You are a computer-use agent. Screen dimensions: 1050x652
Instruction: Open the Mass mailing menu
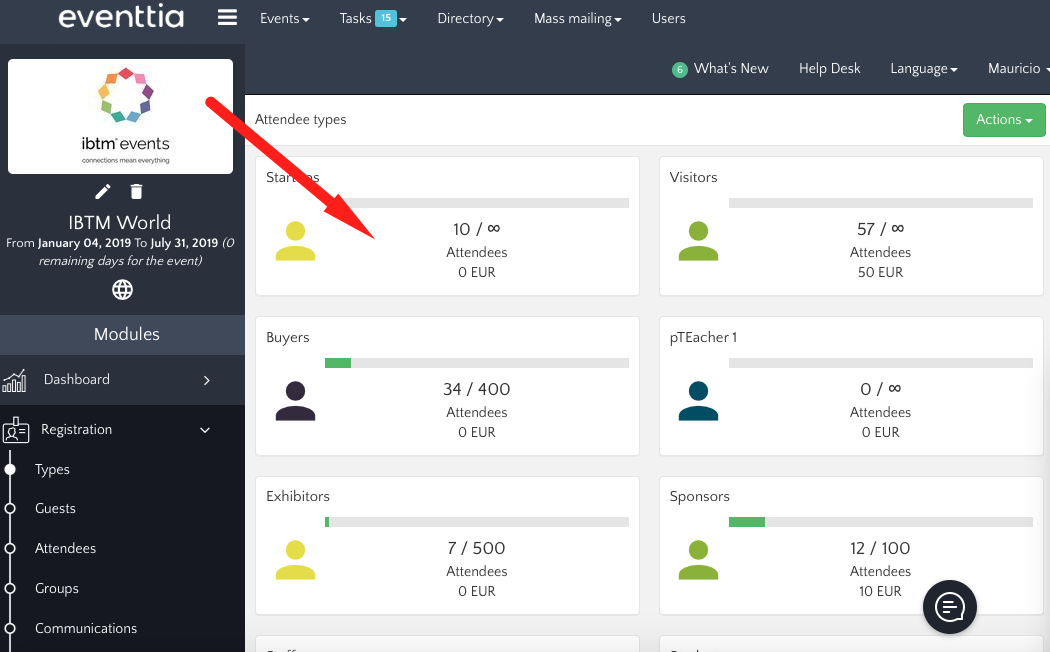(x=577, y=19)
